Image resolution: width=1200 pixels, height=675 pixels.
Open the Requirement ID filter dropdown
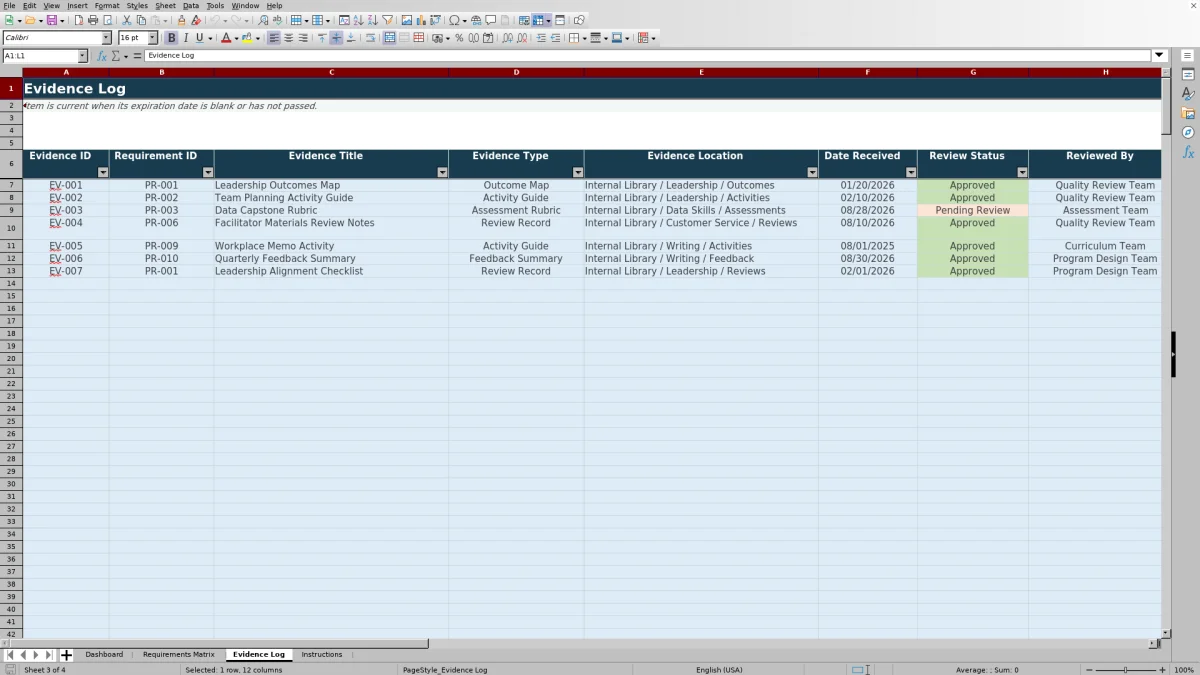point(207,173)
